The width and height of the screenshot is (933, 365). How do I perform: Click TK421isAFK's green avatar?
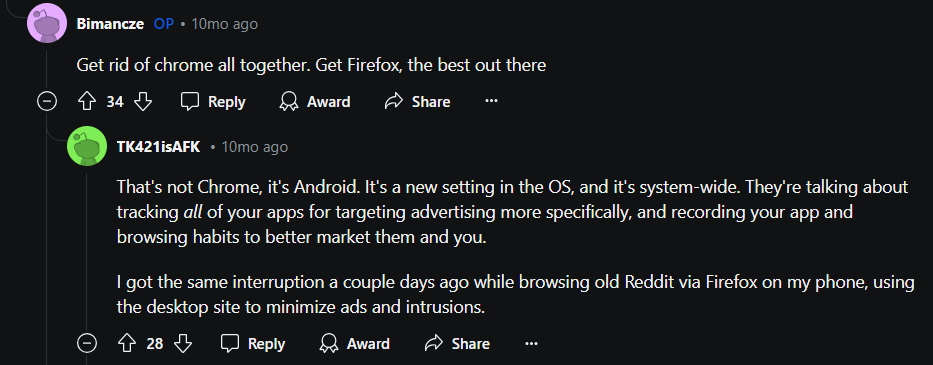pyautogui.click(x=87, y=146)
